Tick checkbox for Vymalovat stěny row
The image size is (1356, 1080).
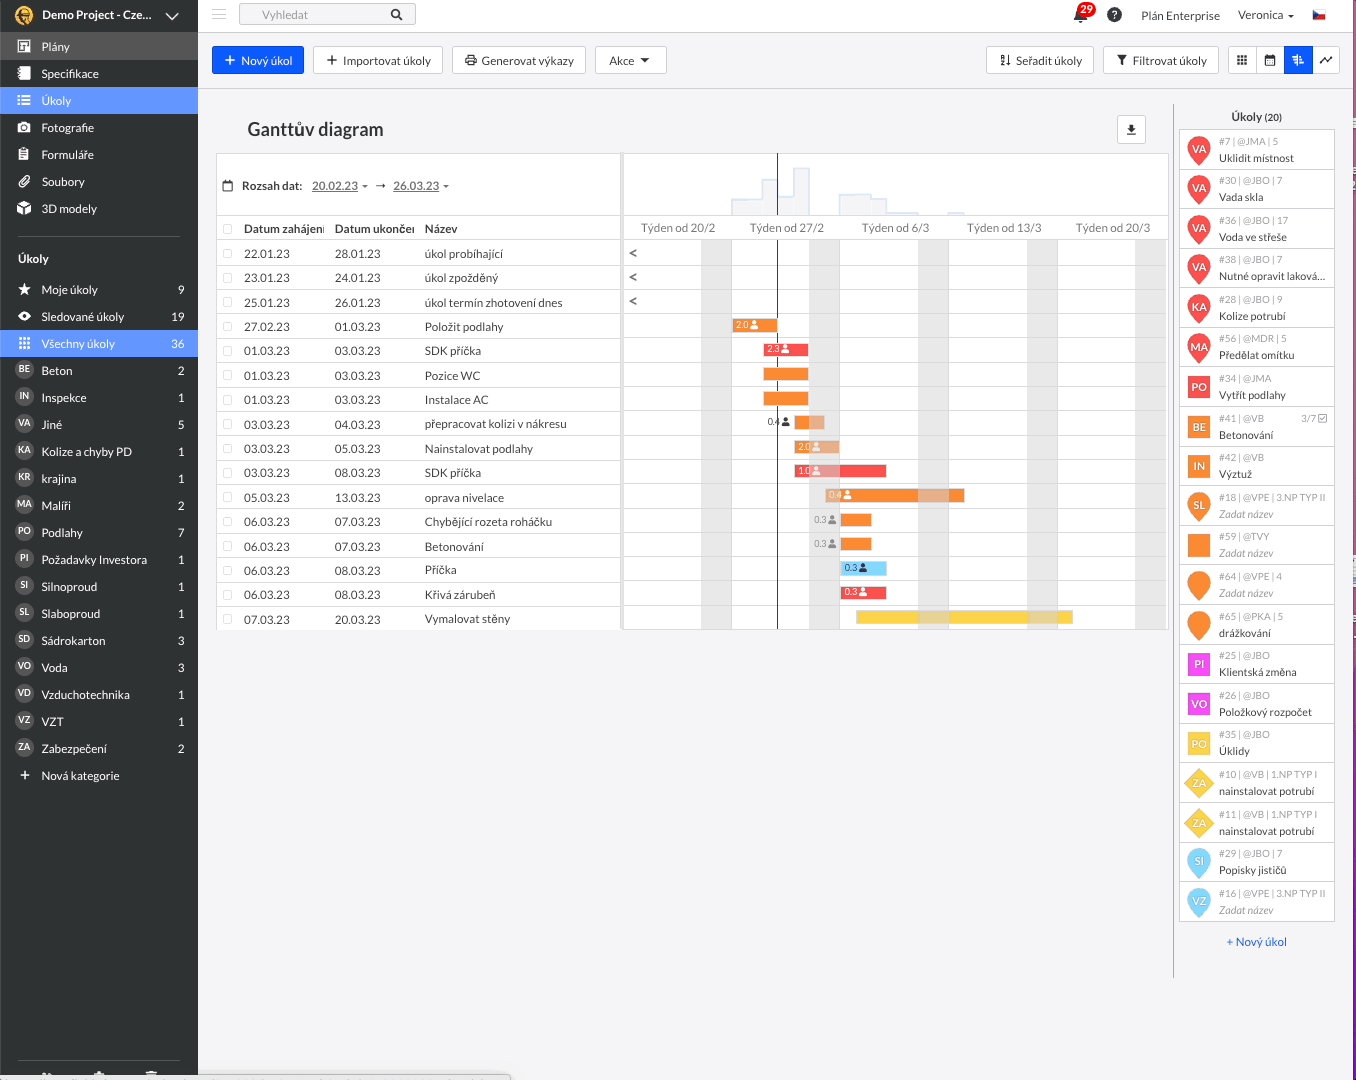(228, 620)
